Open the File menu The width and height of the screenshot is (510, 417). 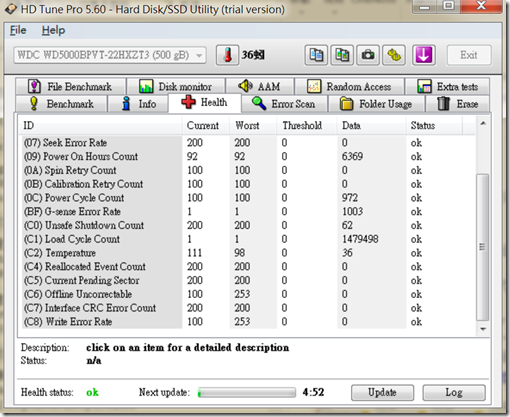[x=18, y=30]
